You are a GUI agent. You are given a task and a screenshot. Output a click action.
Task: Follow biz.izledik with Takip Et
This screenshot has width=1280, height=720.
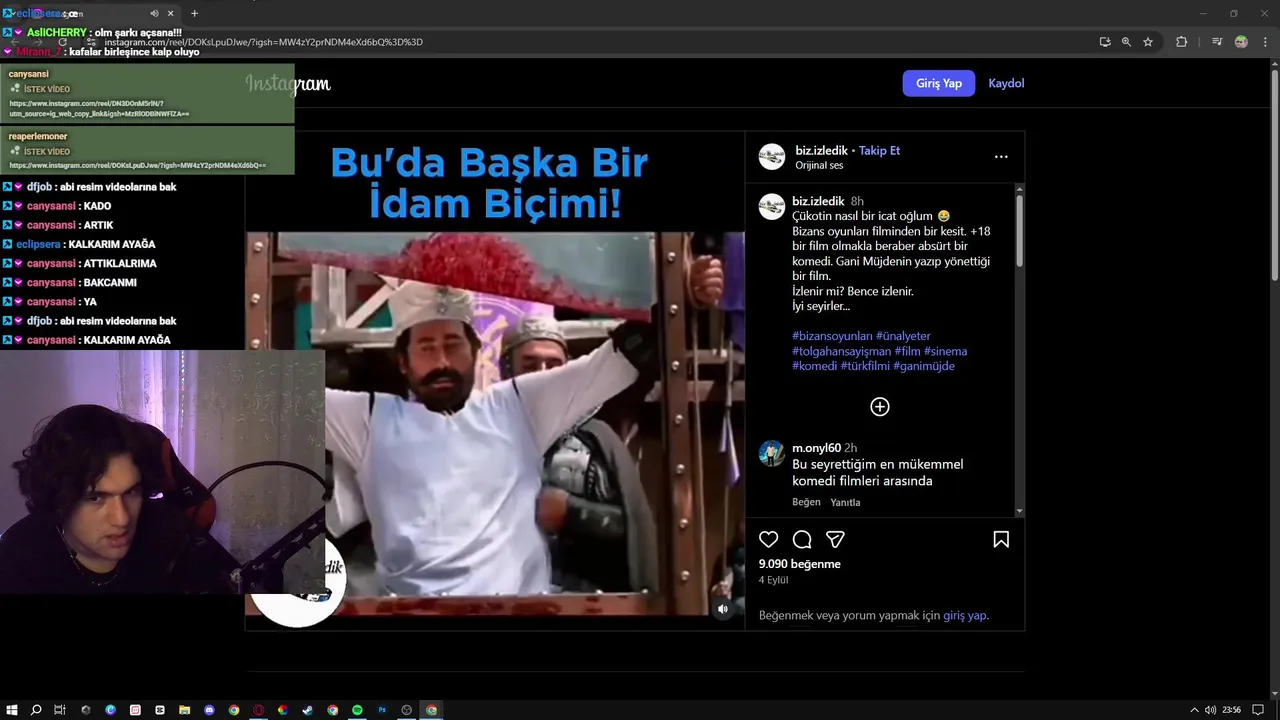tap(879, 151)
